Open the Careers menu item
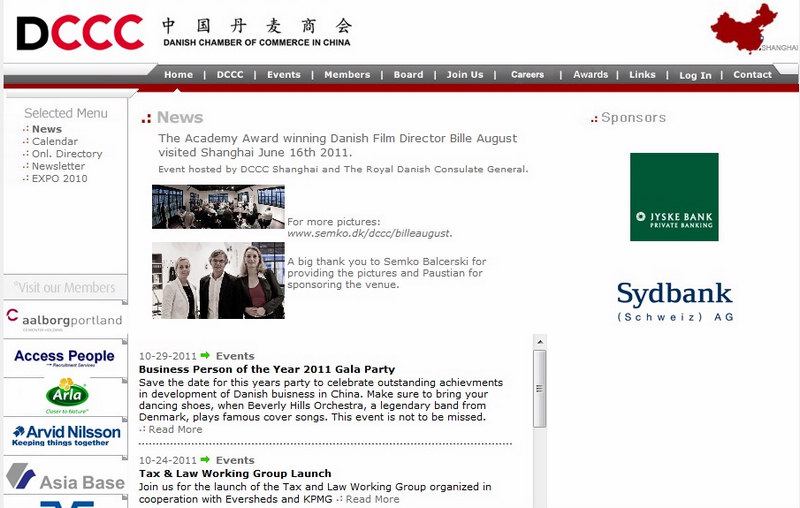The height and width of the screenshot is (508, 800). click(x=528, y=74)
